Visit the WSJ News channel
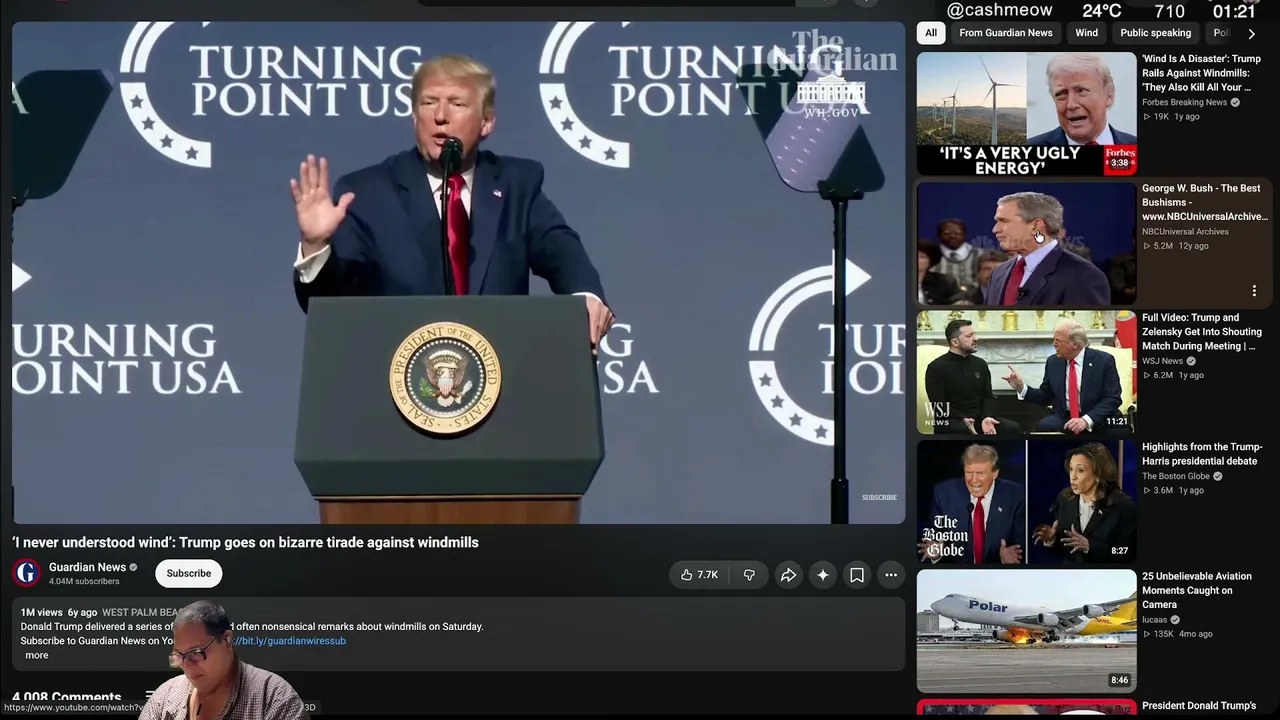 click(x=1162, y=361)
